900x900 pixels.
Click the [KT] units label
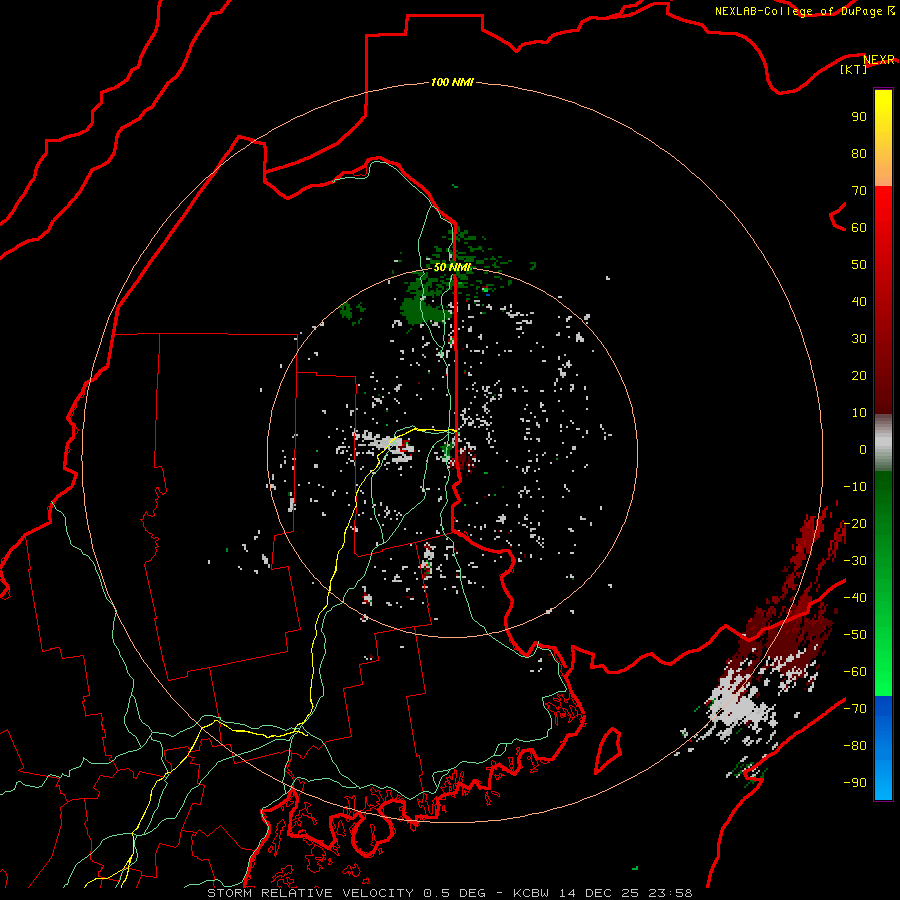(854, 69)
